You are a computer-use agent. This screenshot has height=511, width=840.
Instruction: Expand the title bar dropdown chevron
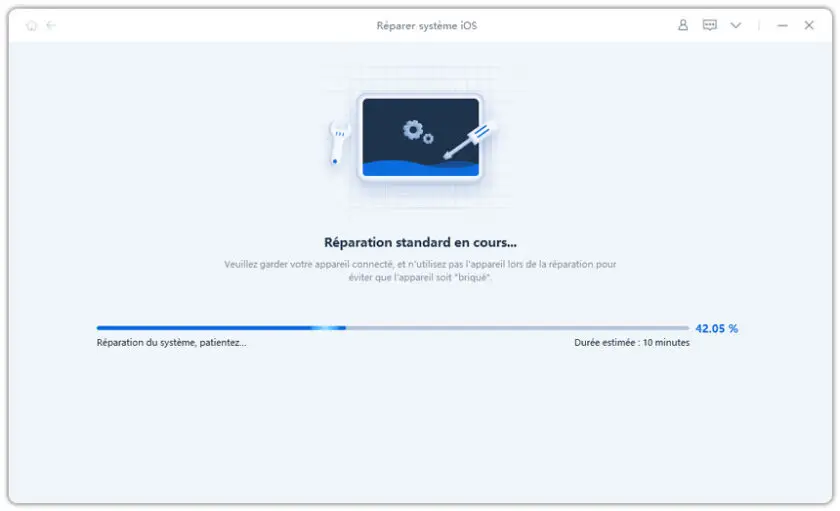(736, 25)
